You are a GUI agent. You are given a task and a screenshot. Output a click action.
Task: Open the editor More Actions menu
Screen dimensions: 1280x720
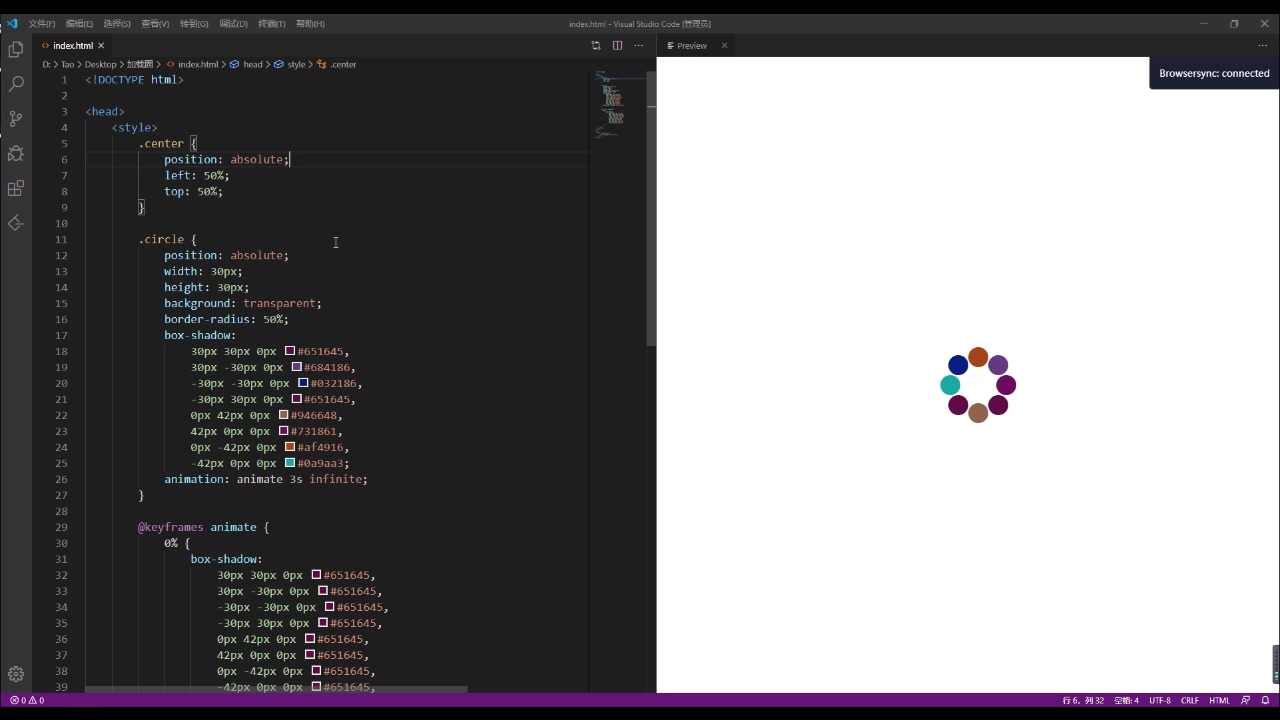638,45
